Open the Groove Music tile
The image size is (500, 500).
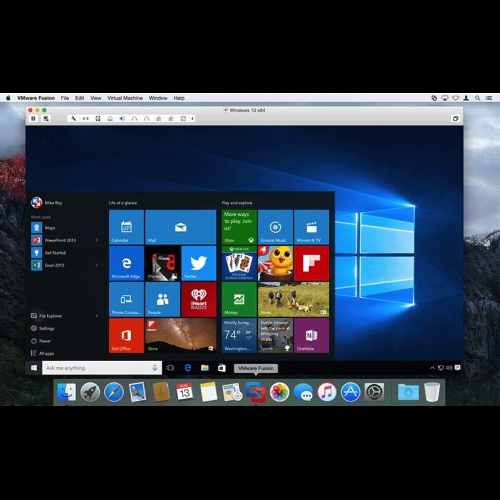click(x=275, y=227)
